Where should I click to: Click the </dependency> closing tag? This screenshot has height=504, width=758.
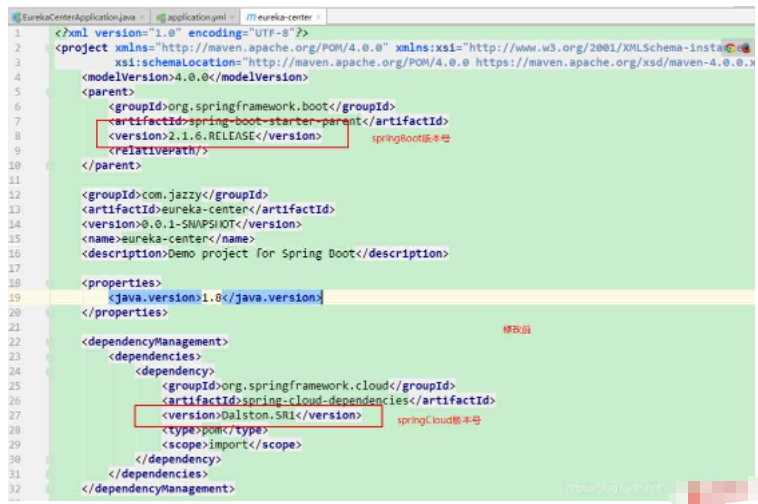point(178,459)
